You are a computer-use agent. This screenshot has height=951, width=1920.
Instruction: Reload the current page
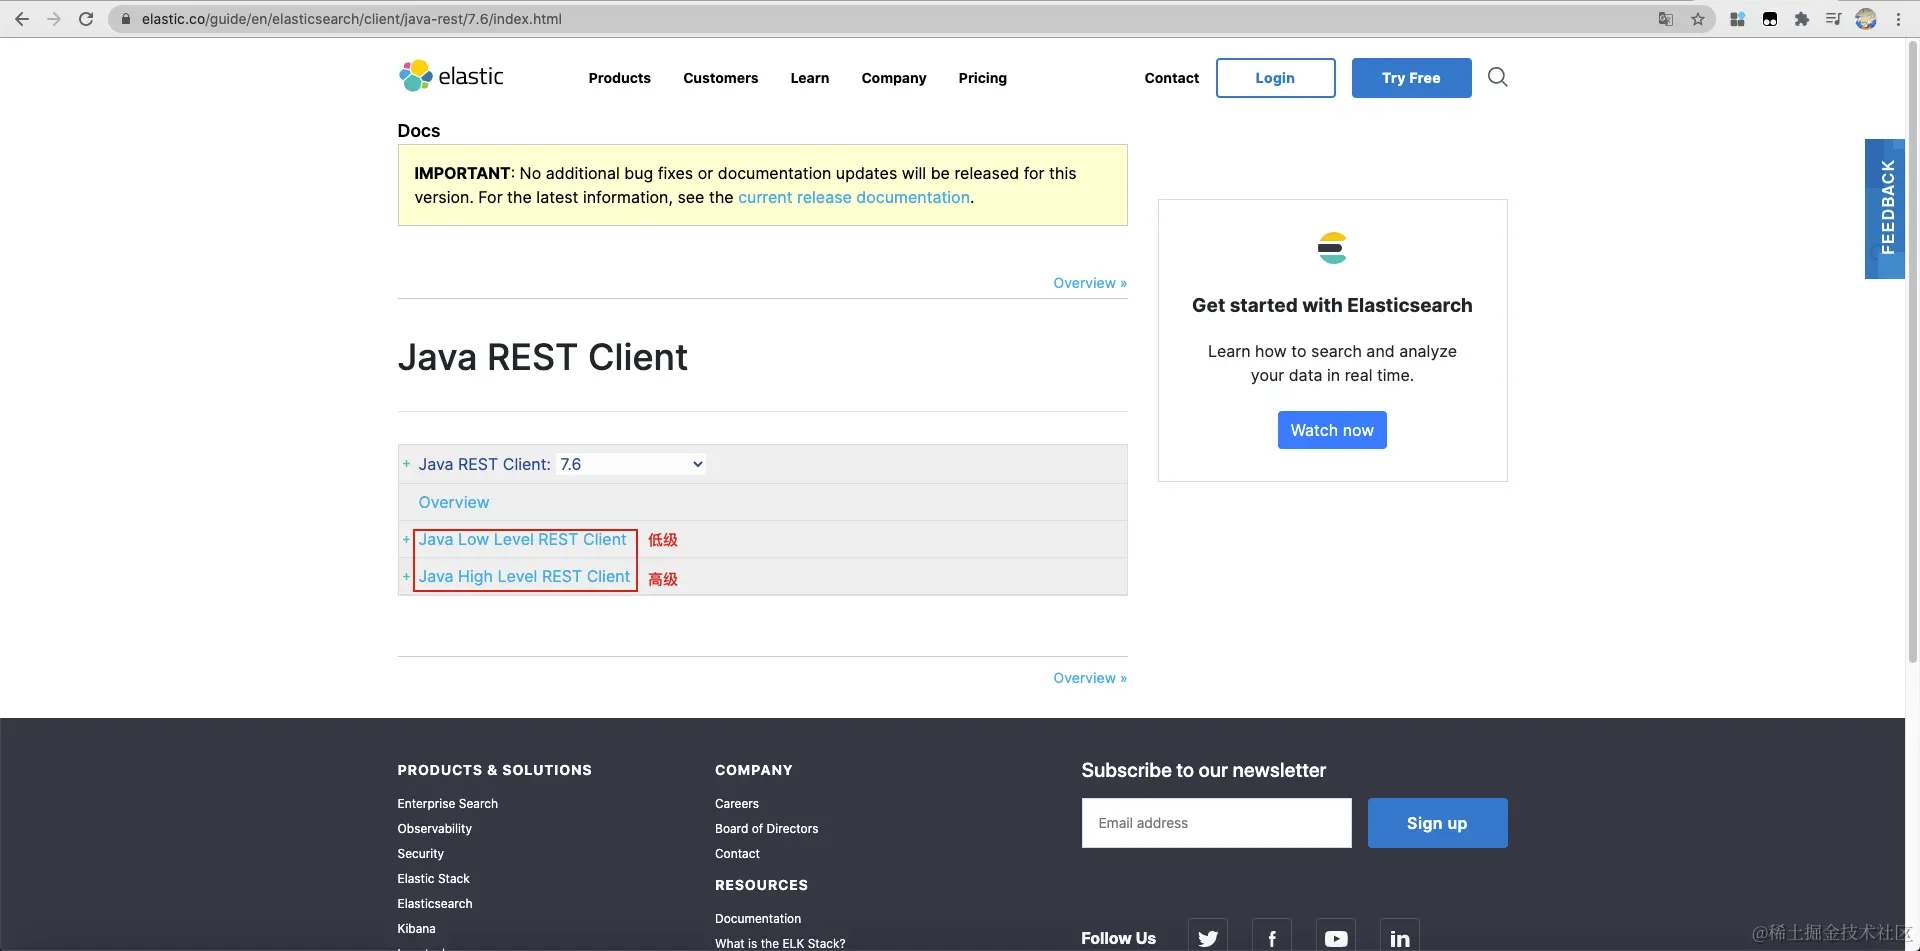pyautogui.click(x=86, y=19)
